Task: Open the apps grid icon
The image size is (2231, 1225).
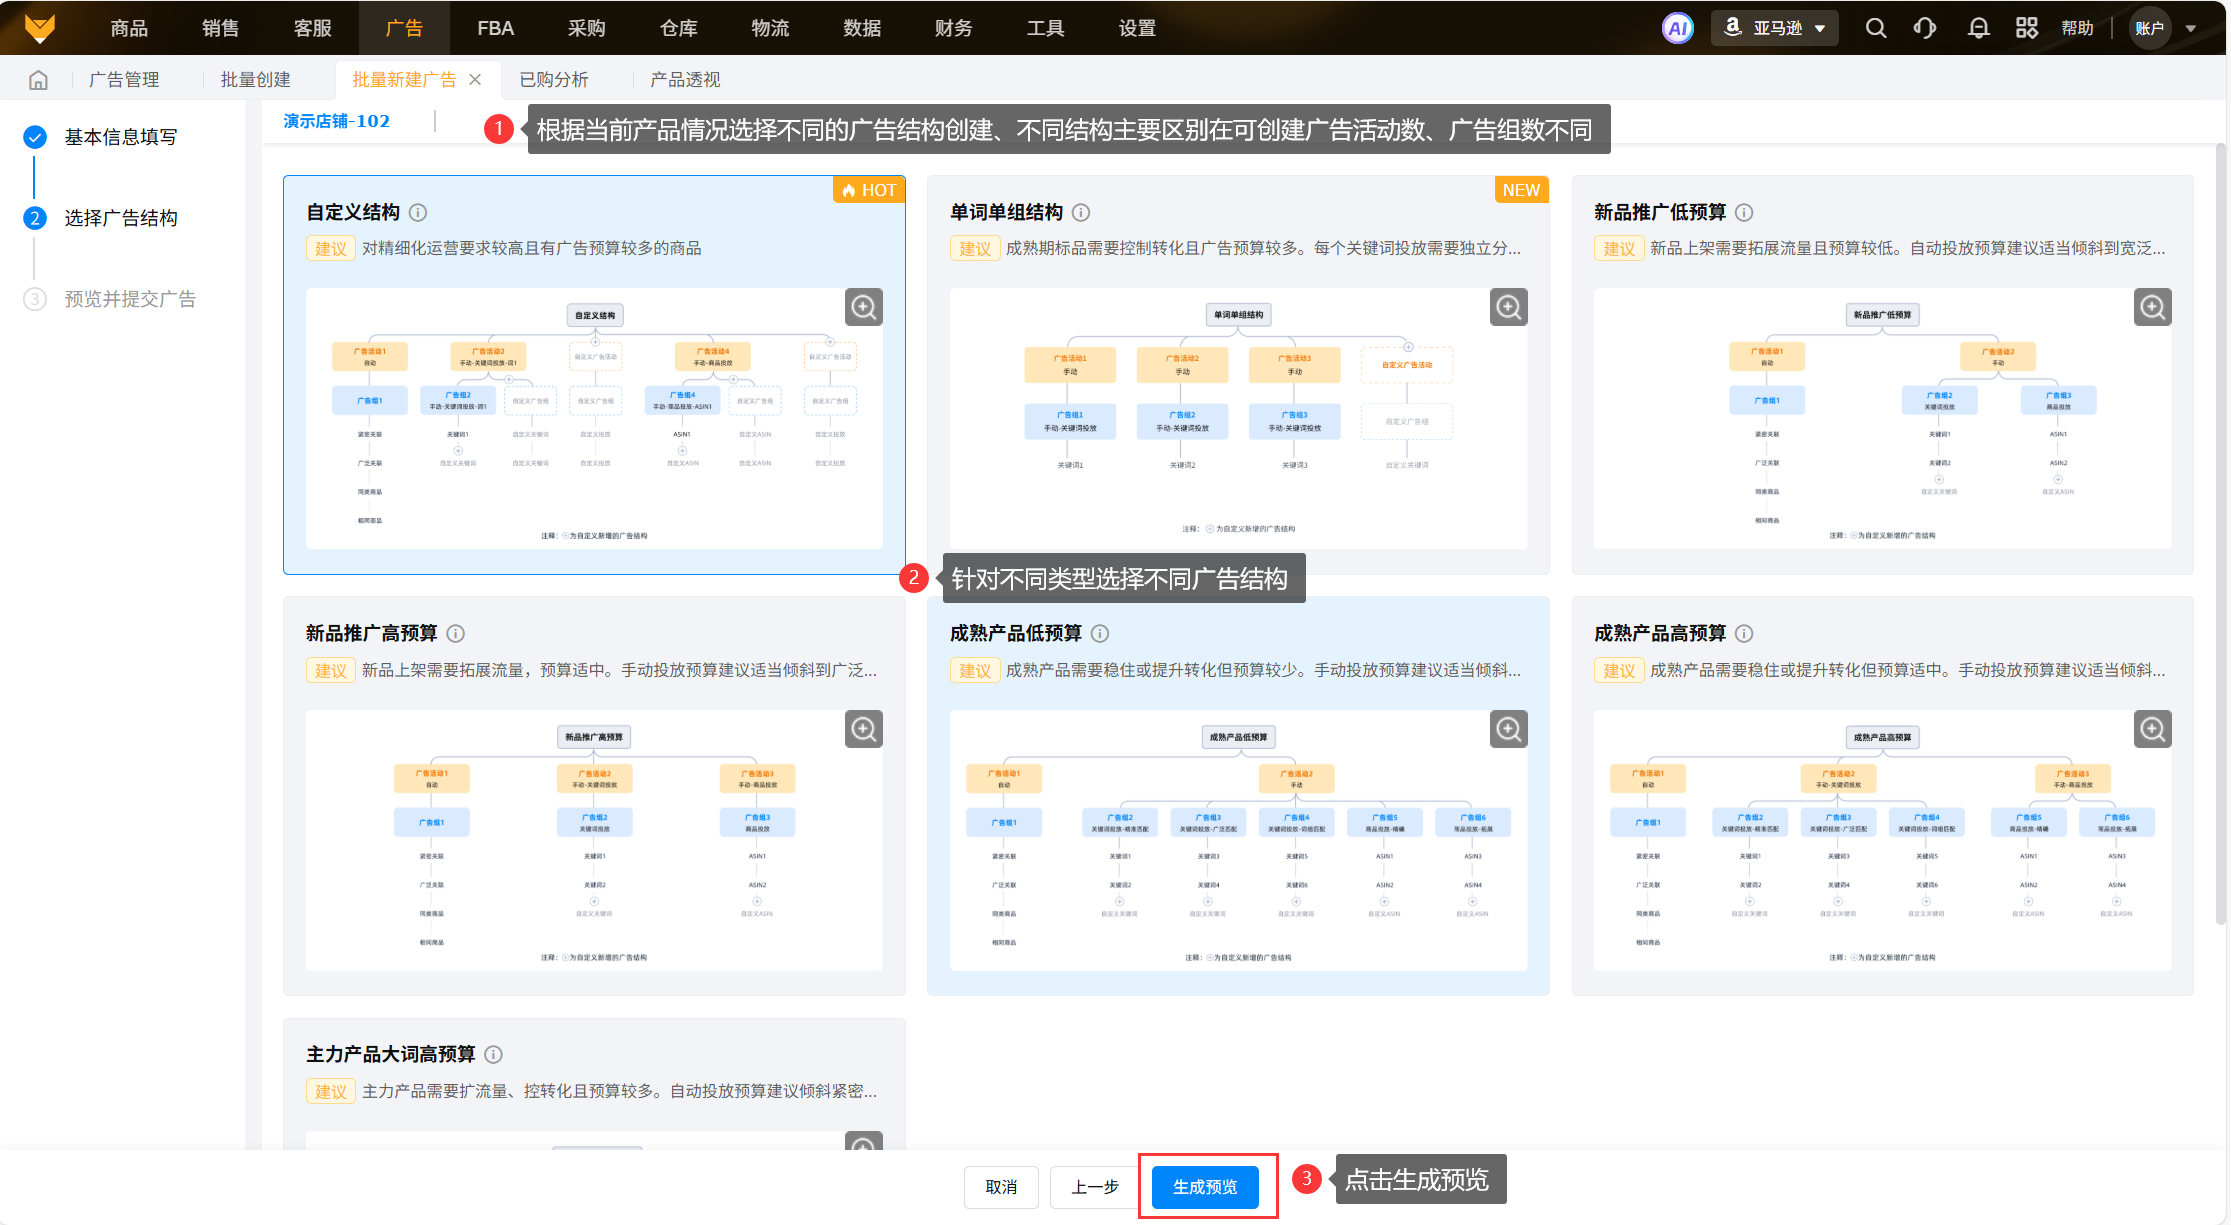Action: tap(2026, 28)
